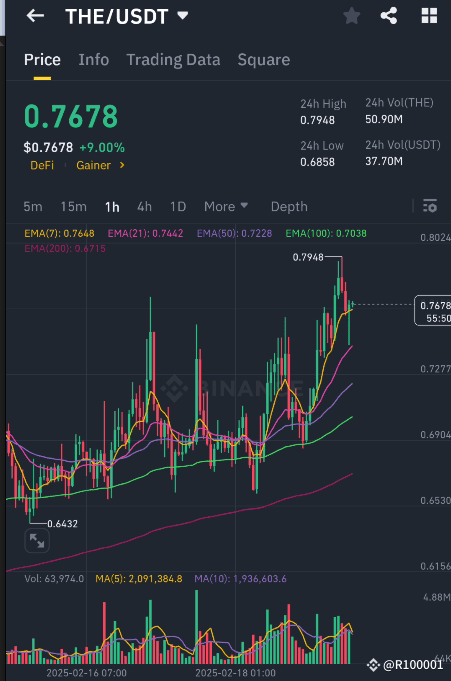Go back with the left arrow

pos(35,16)
